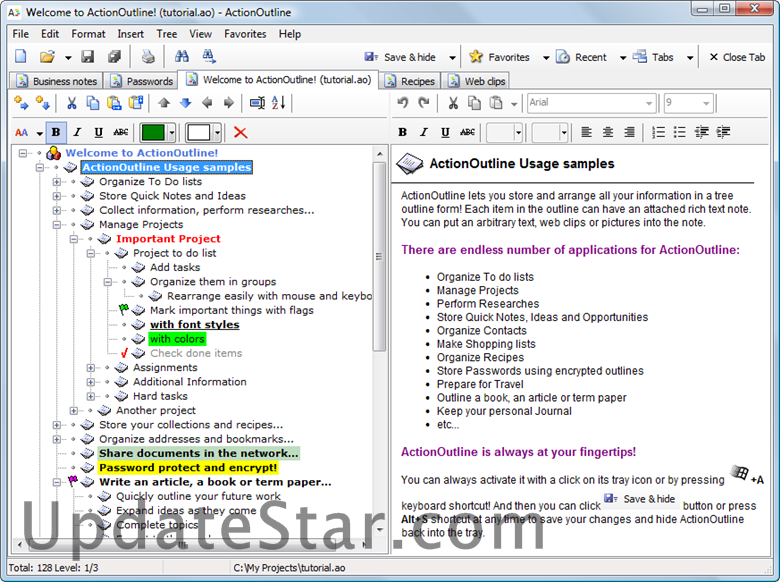Image resolution: width=780 pixels, height=582 pixels.
Task: Click the tree Cut scissors icon
Action: (x=72, y=103)
